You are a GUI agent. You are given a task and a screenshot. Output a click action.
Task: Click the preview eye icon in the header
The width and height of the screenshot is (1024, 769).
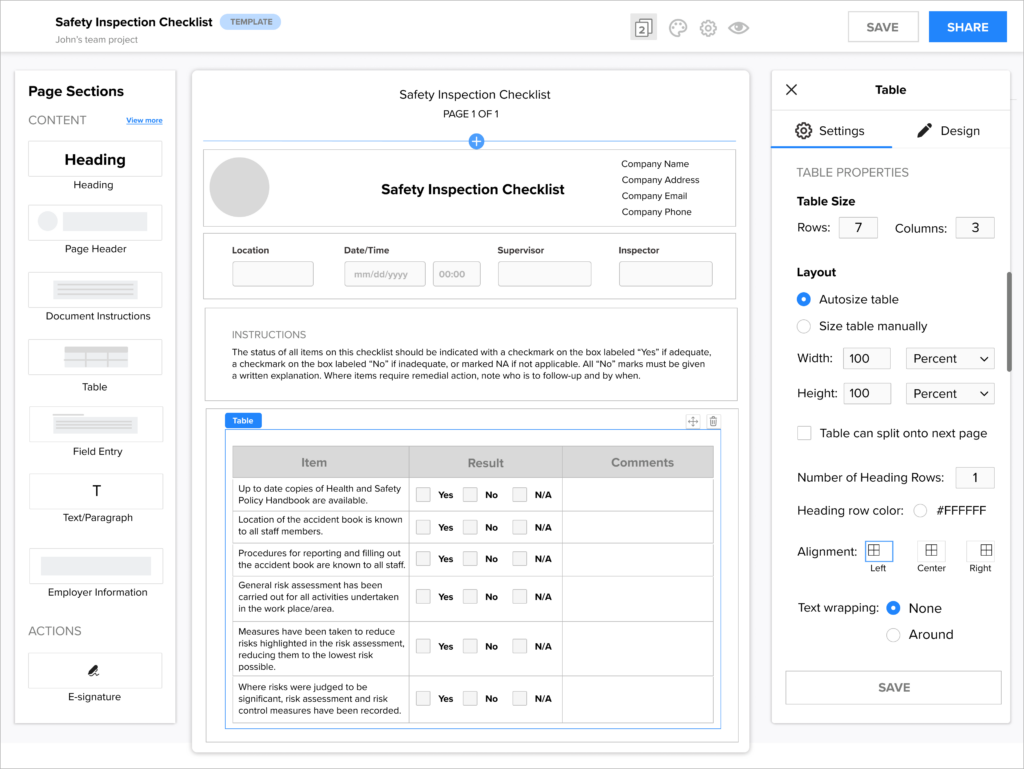click(738, 27)
